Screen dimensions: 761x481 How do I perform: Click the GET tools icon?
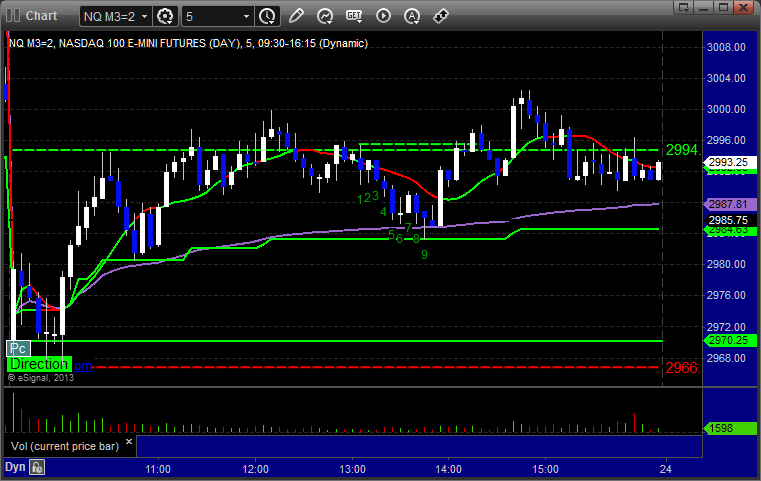tap(354, 16)
